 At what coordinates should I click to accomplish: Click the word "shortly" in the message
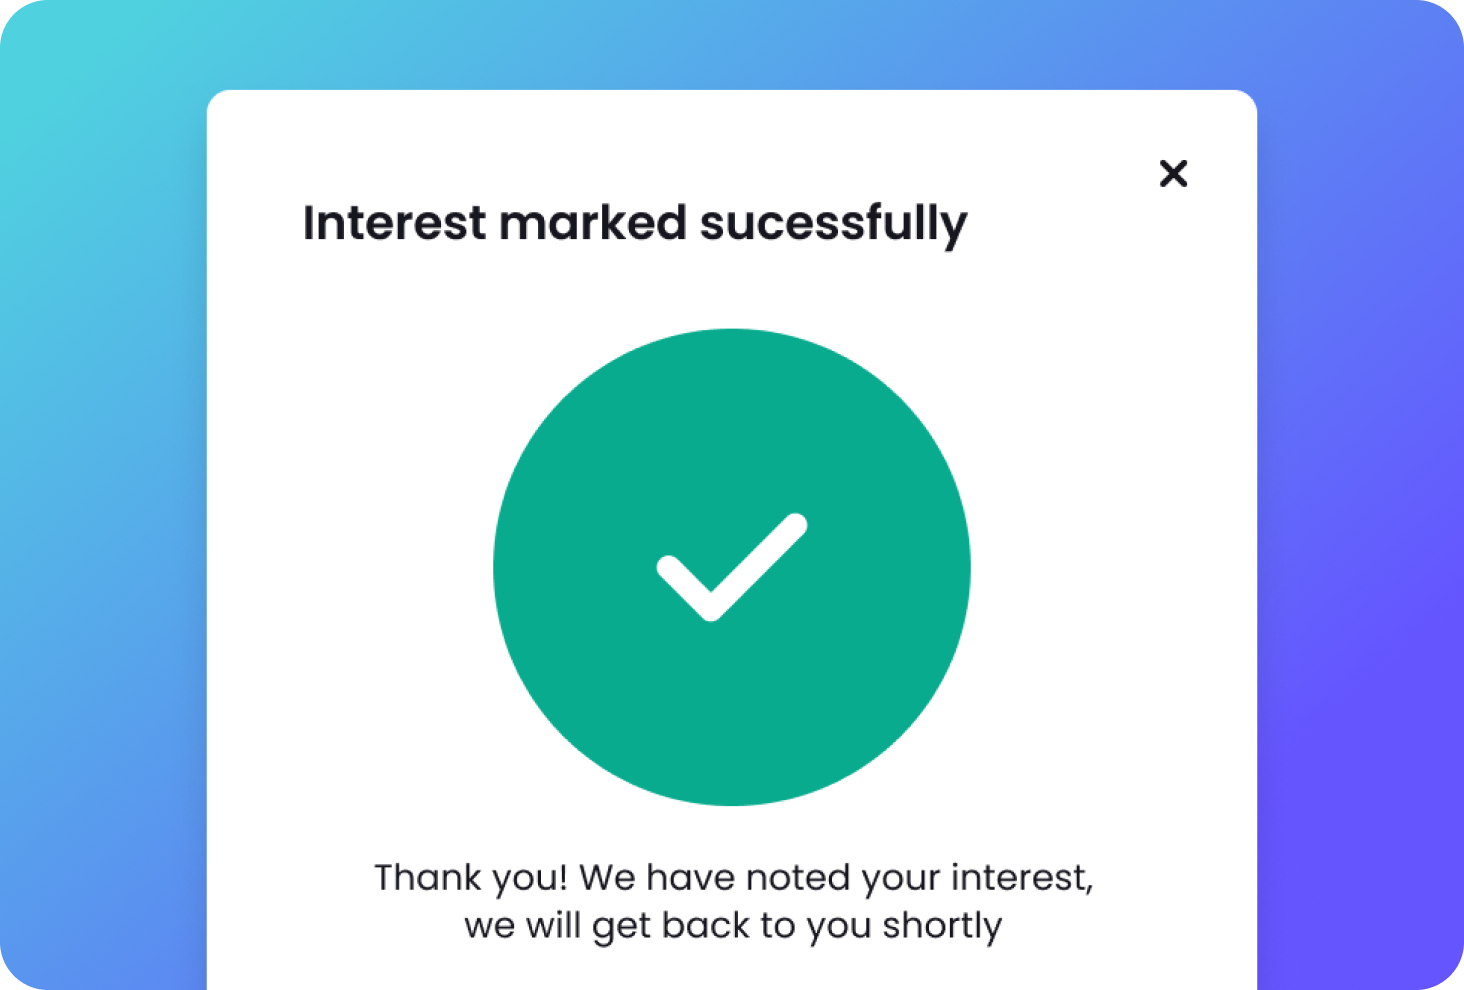(942, 926)
